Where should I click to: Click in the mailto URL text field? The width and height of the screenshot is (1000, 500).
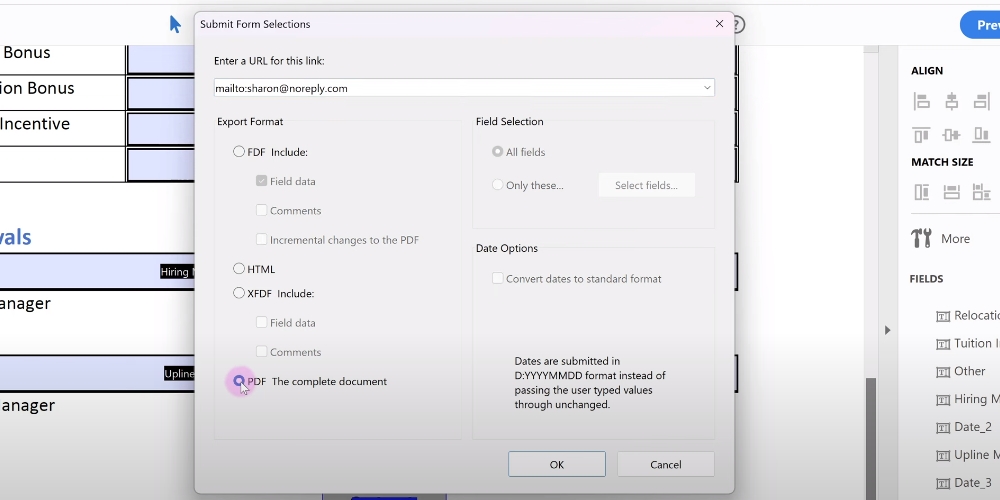[x=450, y=88]
